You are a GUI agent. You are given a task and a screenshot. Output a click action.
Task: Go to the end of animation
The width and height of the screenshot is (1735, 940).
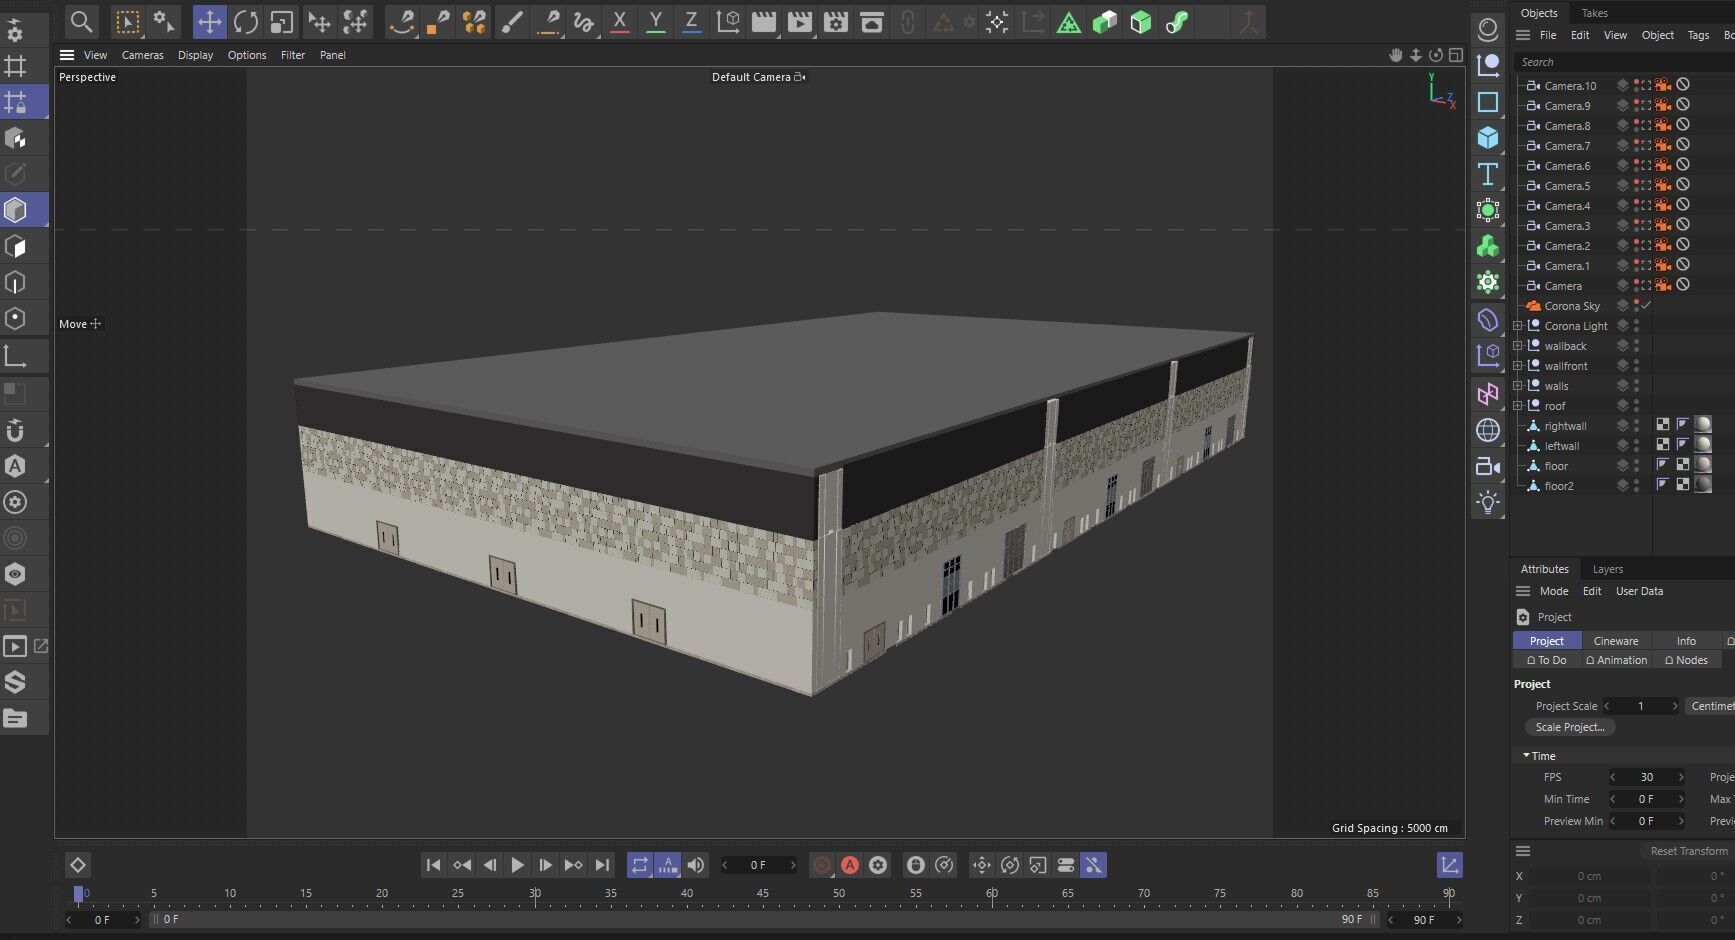pyautogui.click(x=602, y=865)
